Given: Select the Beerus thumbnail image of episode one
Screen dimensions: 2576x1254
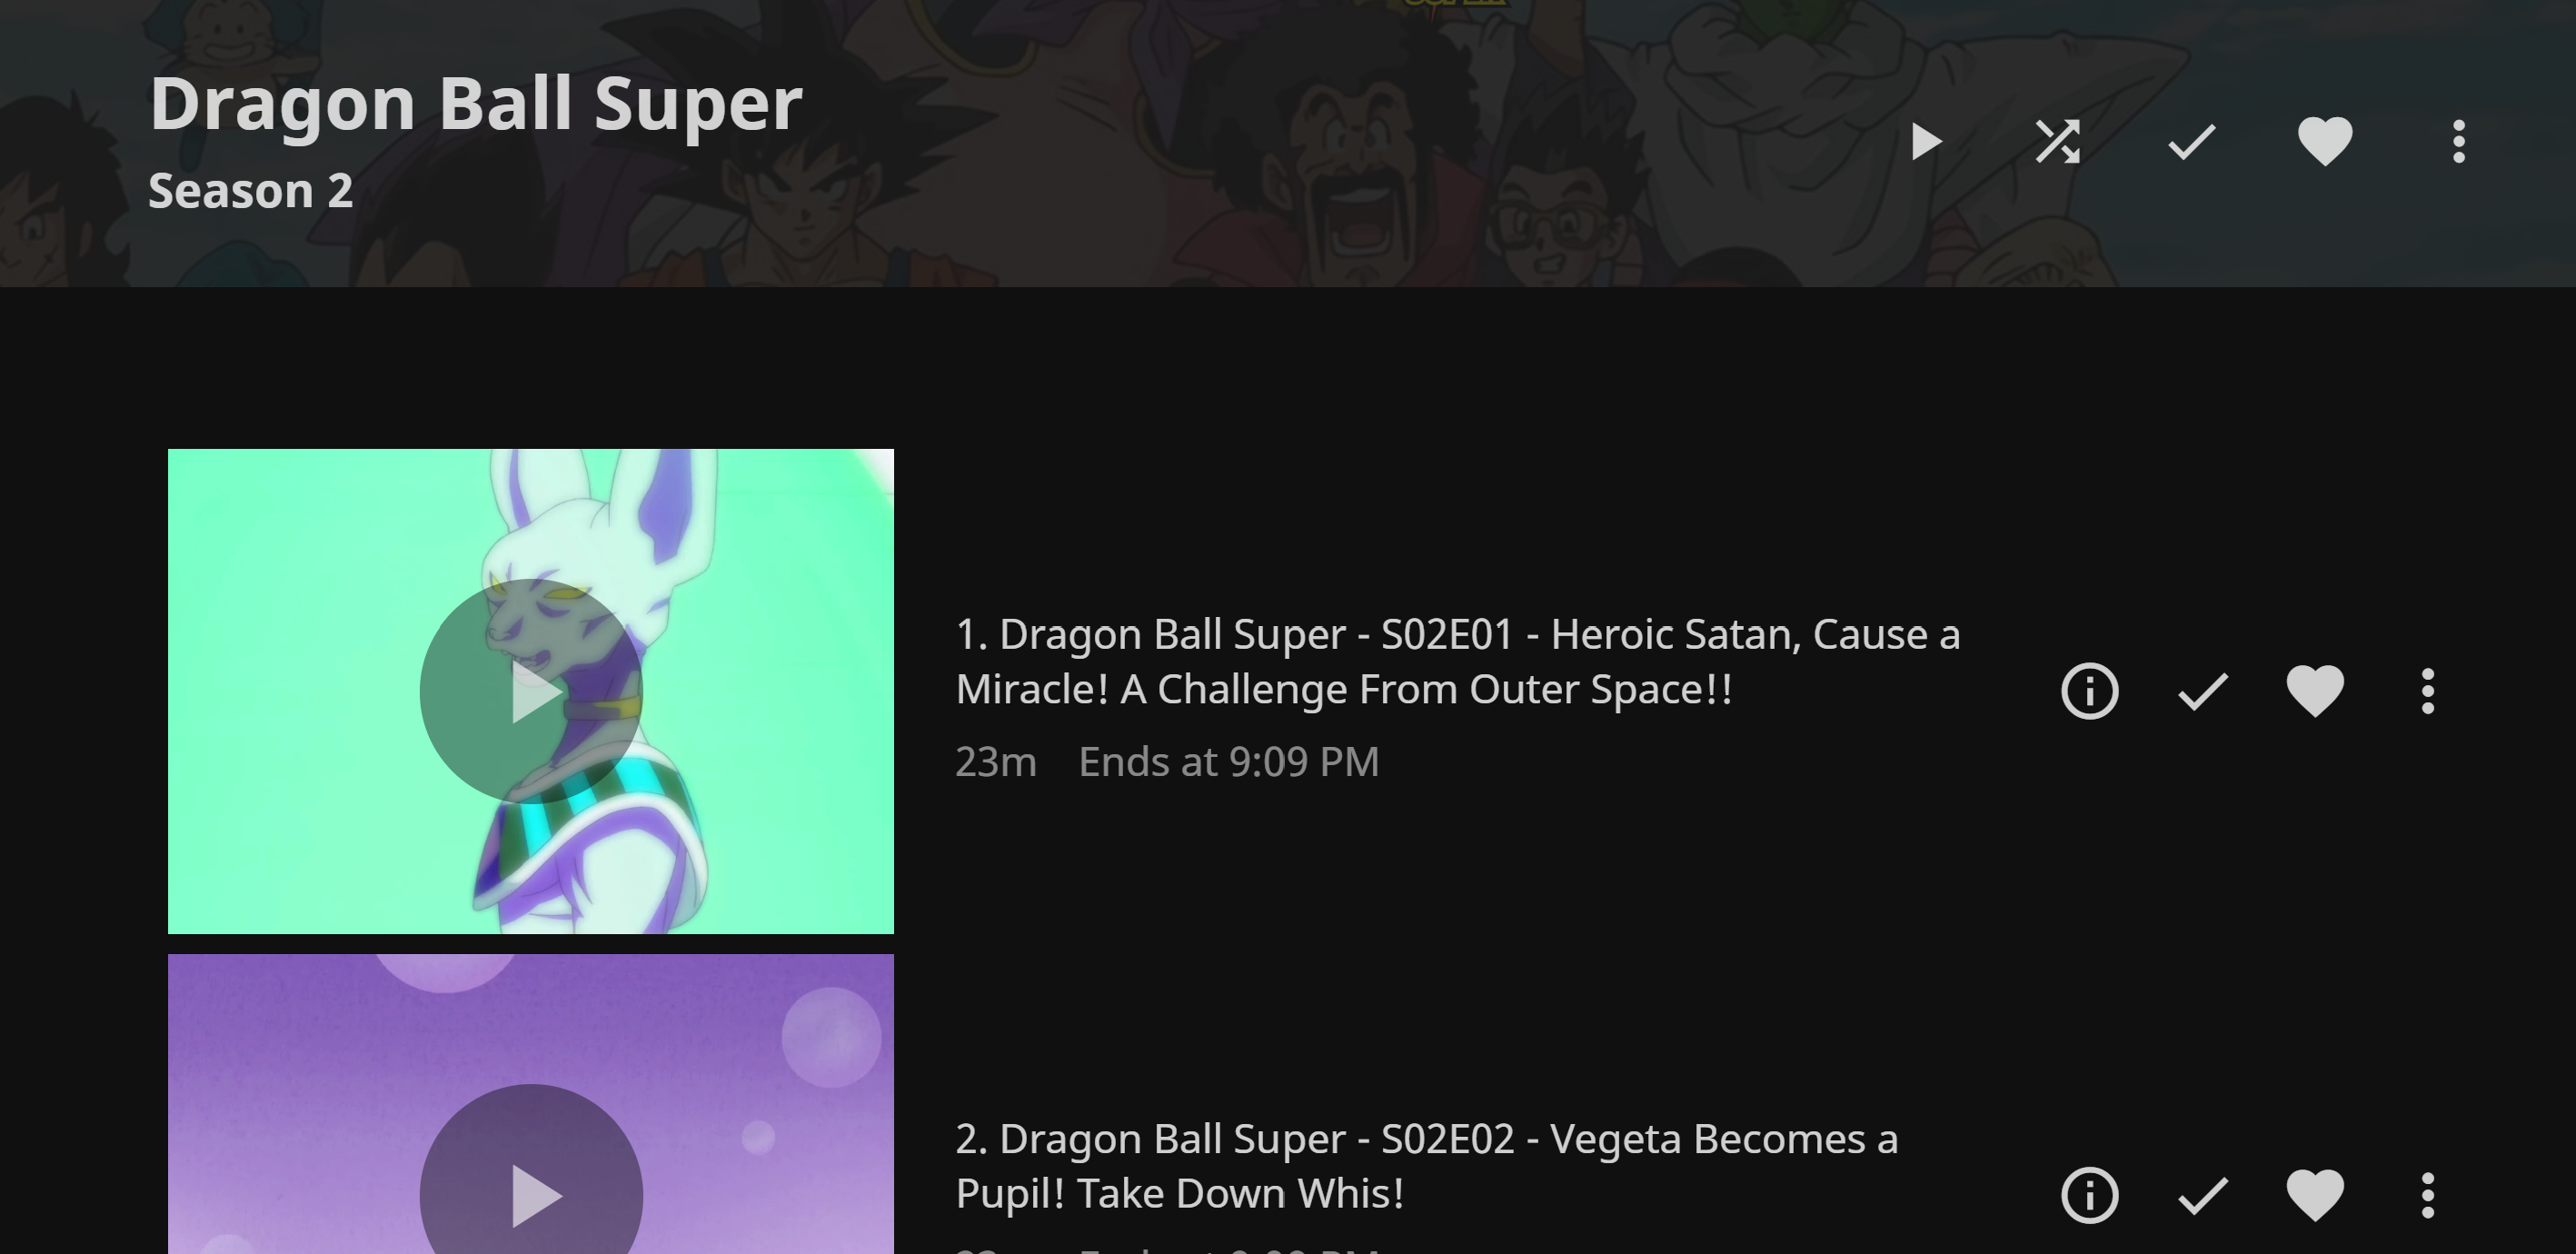Looking at the screenshot, I should tap(531, 691).
